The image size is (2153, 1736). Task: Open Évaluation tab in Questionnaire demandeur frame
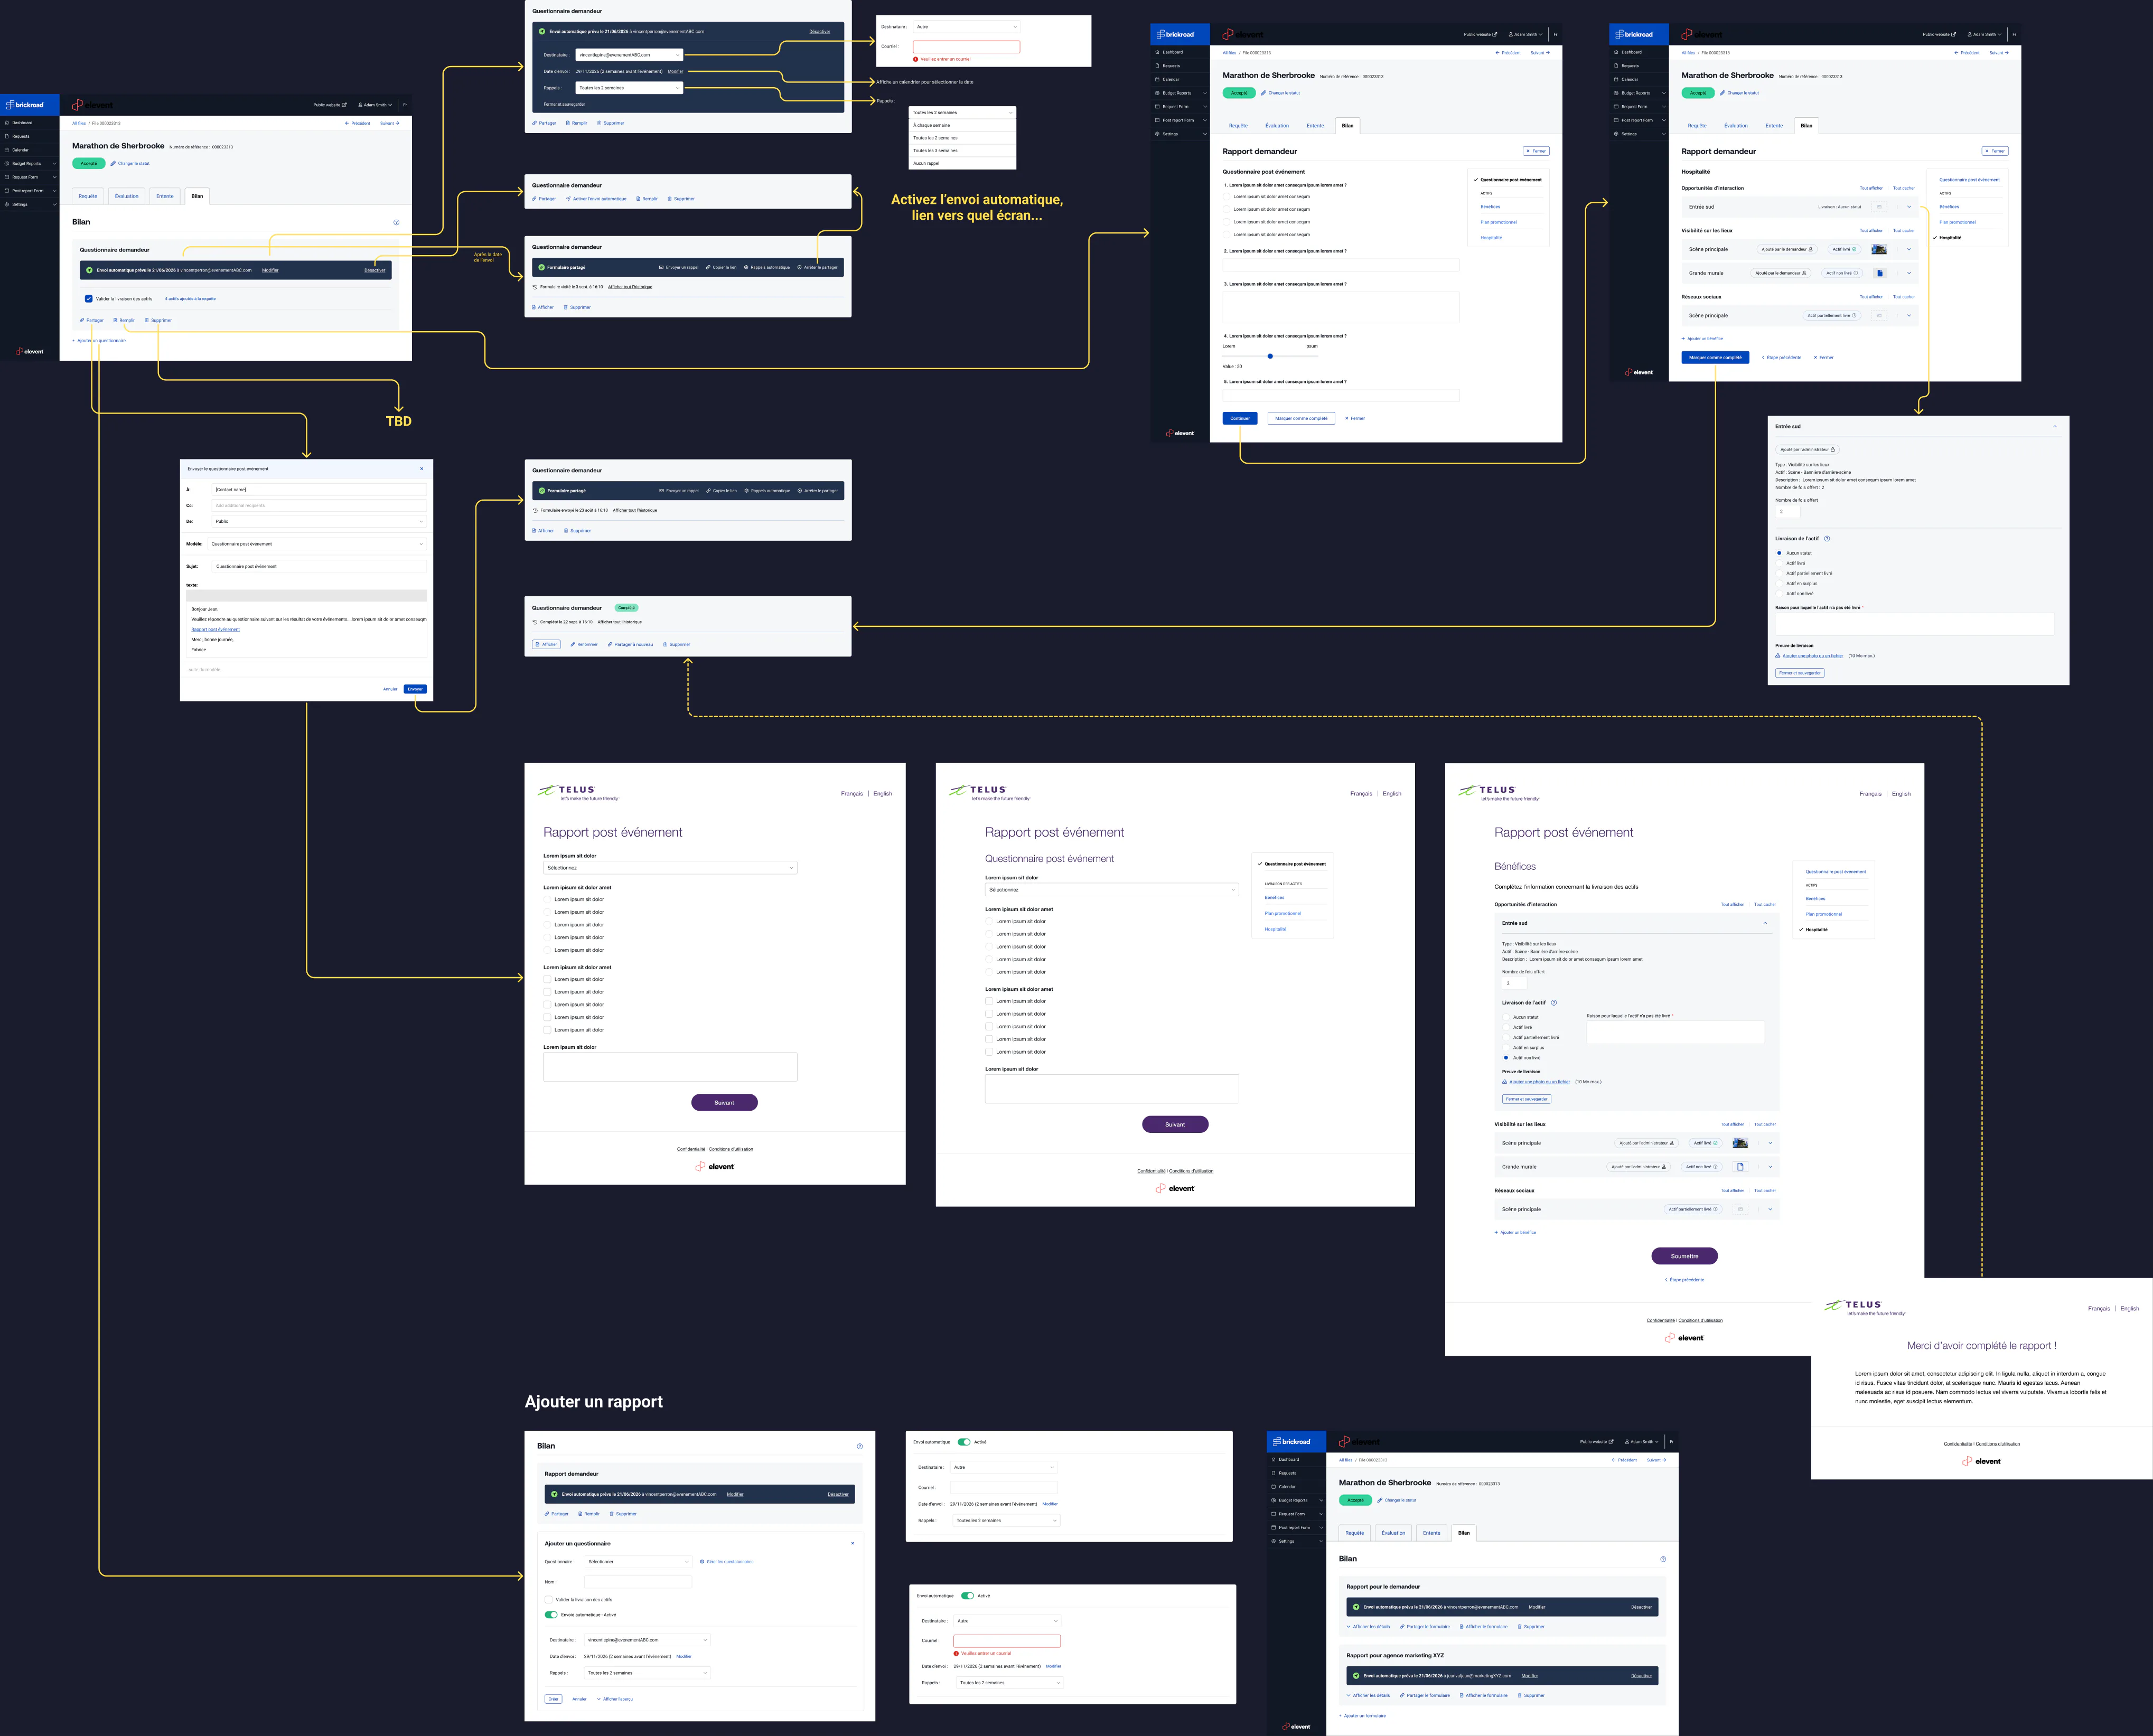(127, 196)
